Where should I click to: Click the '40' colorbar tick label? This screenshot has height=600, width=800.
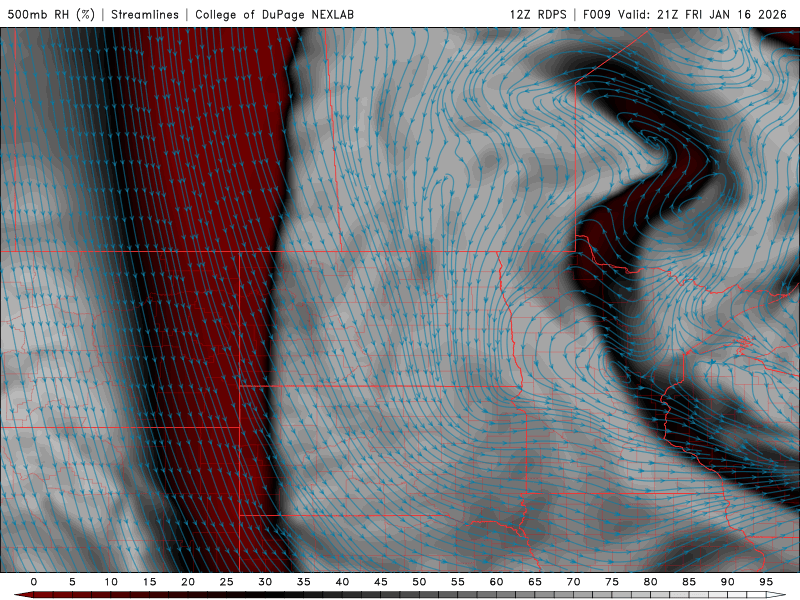coord(342,582)
